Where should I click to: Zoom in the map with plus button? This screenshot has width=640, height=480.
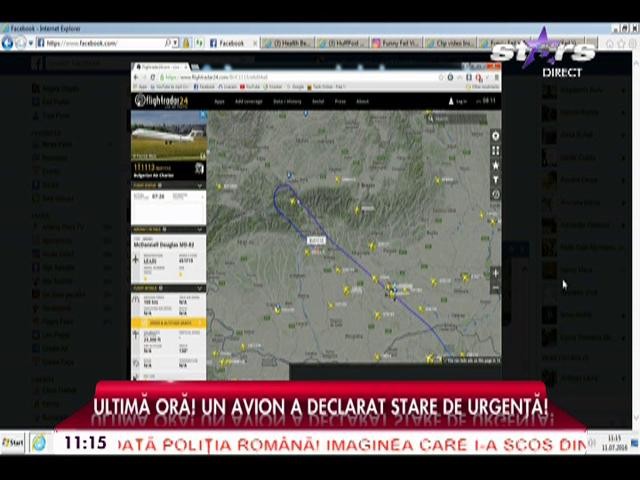click(496, 273)
